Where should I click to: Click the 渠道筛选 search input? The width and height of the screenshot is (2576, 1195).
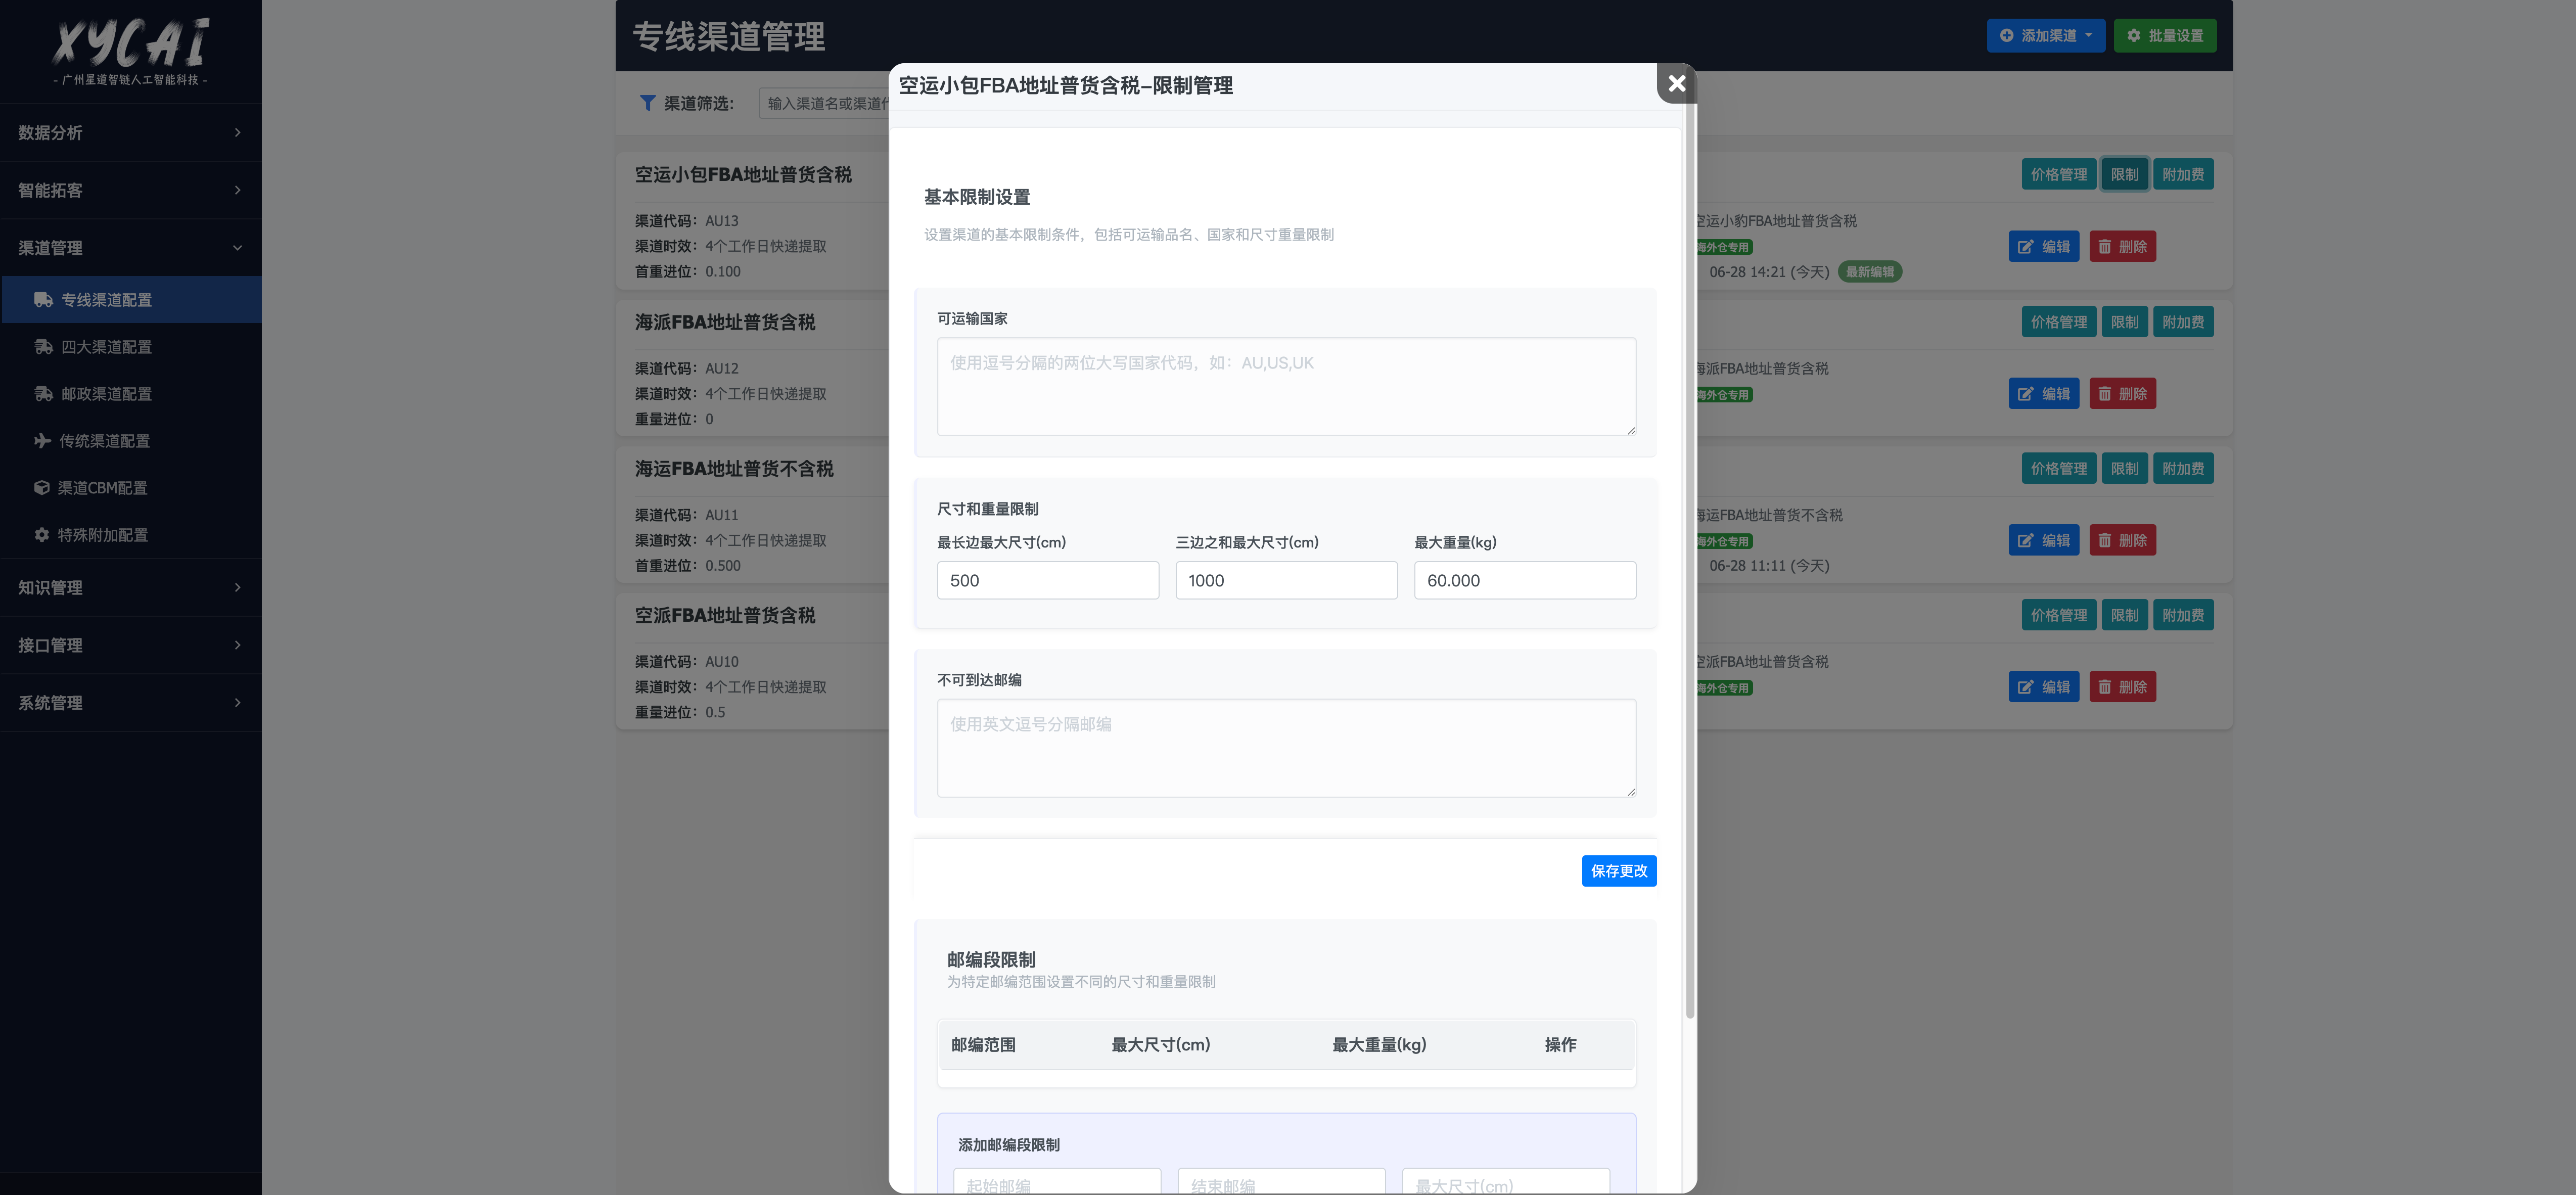(823, 103)
